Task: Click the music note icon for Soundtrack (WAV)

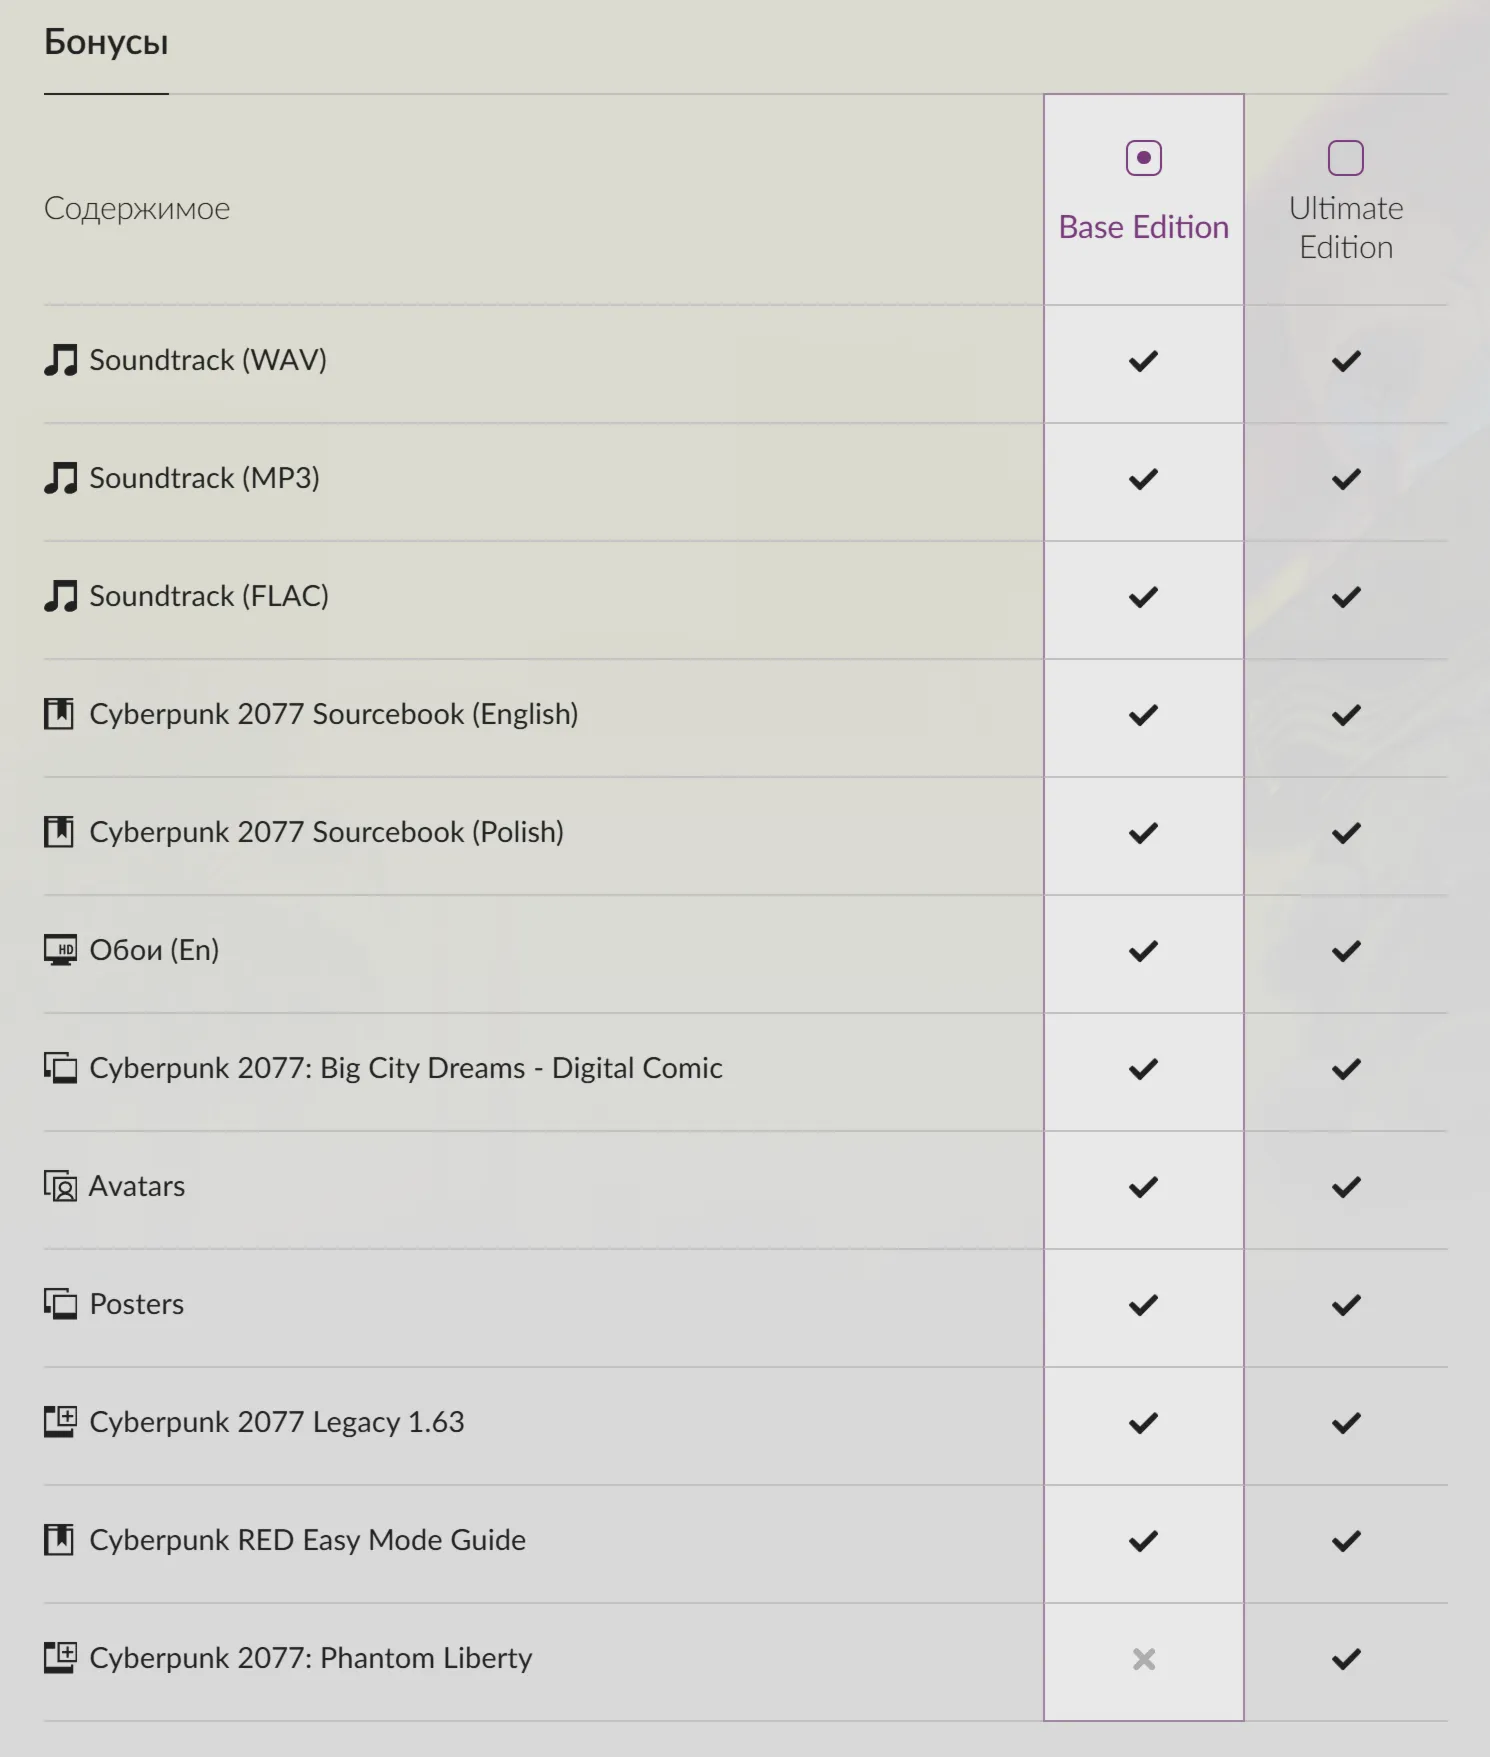Action: (x=60, y=360)
